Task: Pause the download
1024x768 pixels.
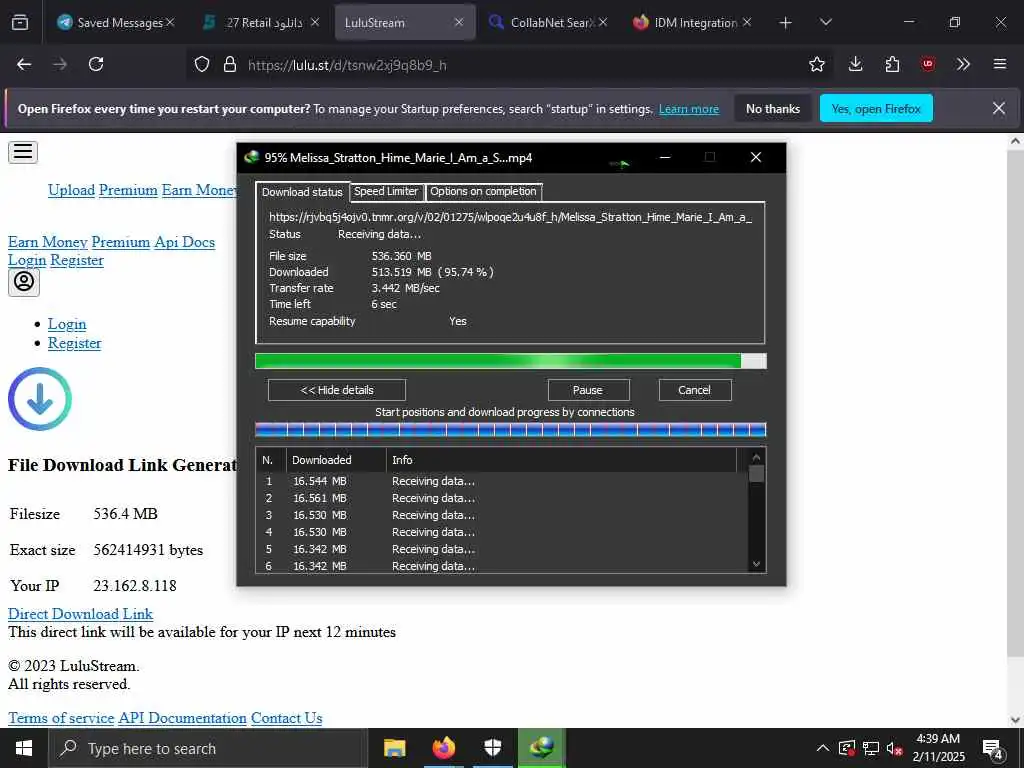Action: [588, 390]
